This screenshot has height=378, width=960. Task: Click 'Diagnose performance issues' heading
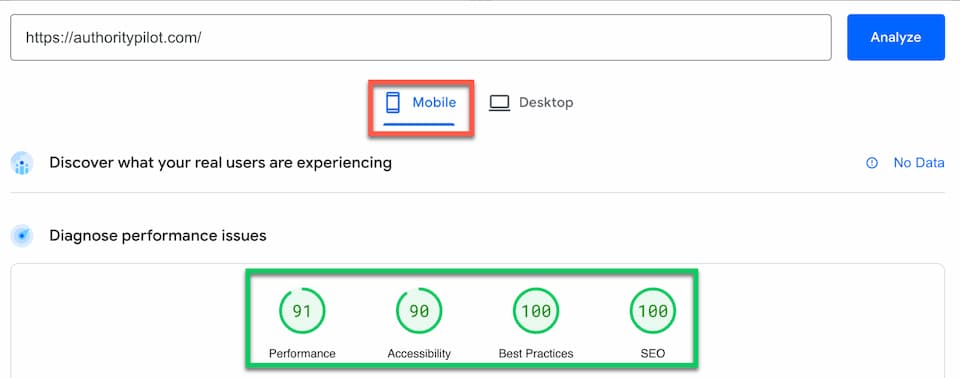[158, 235]
